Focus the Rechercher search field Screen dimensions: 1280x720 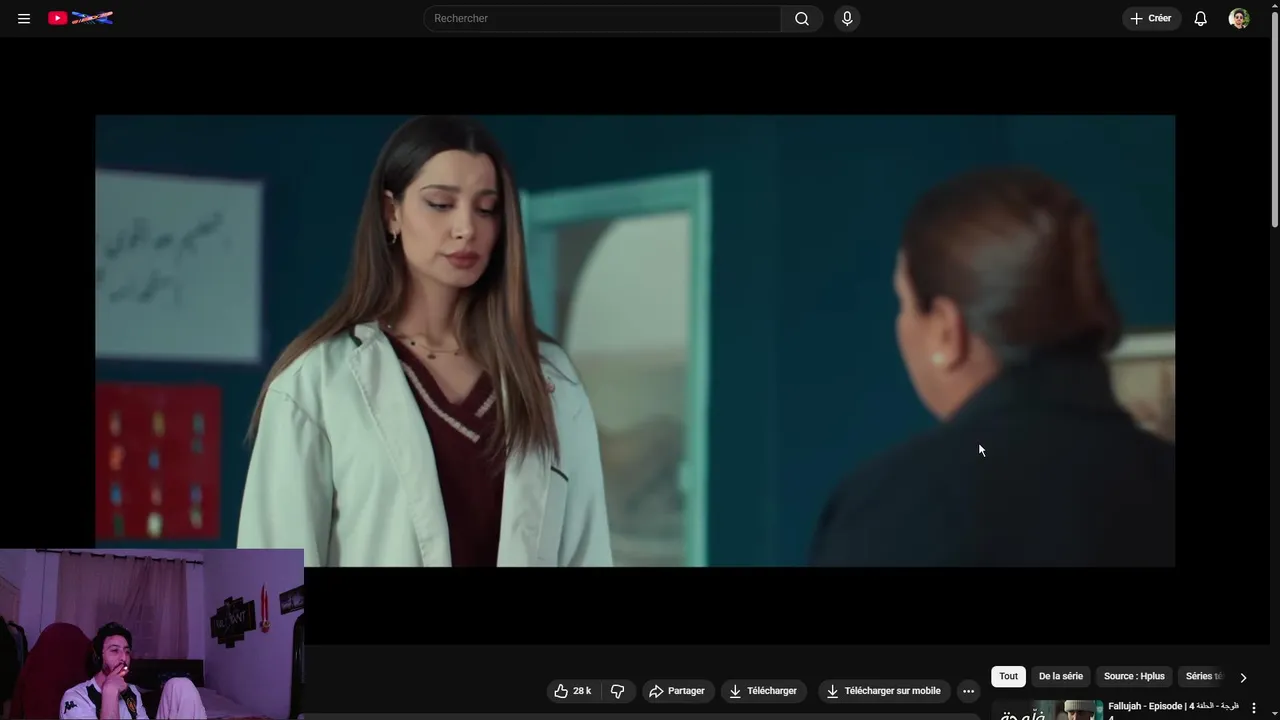(602, 18)
